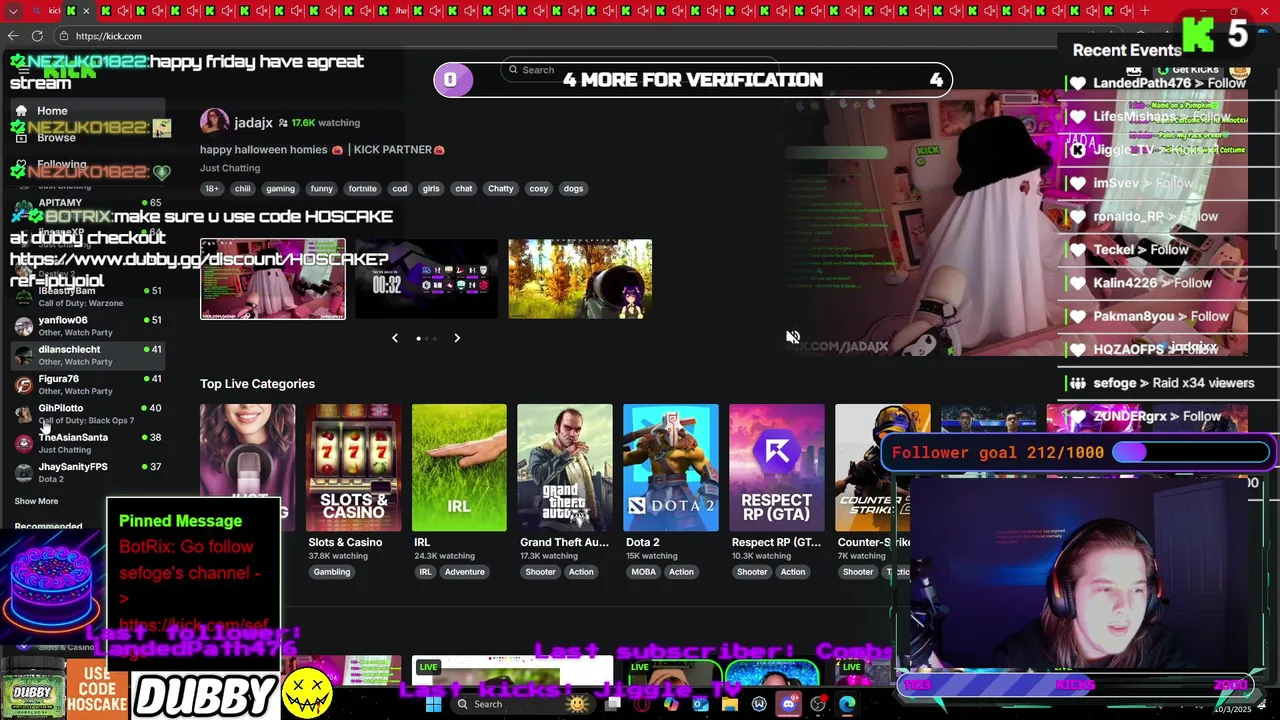The height and width of the screenshot is (720, 1280).
Task: Open a new browser tab with plus
Action: click(1145, 11)
